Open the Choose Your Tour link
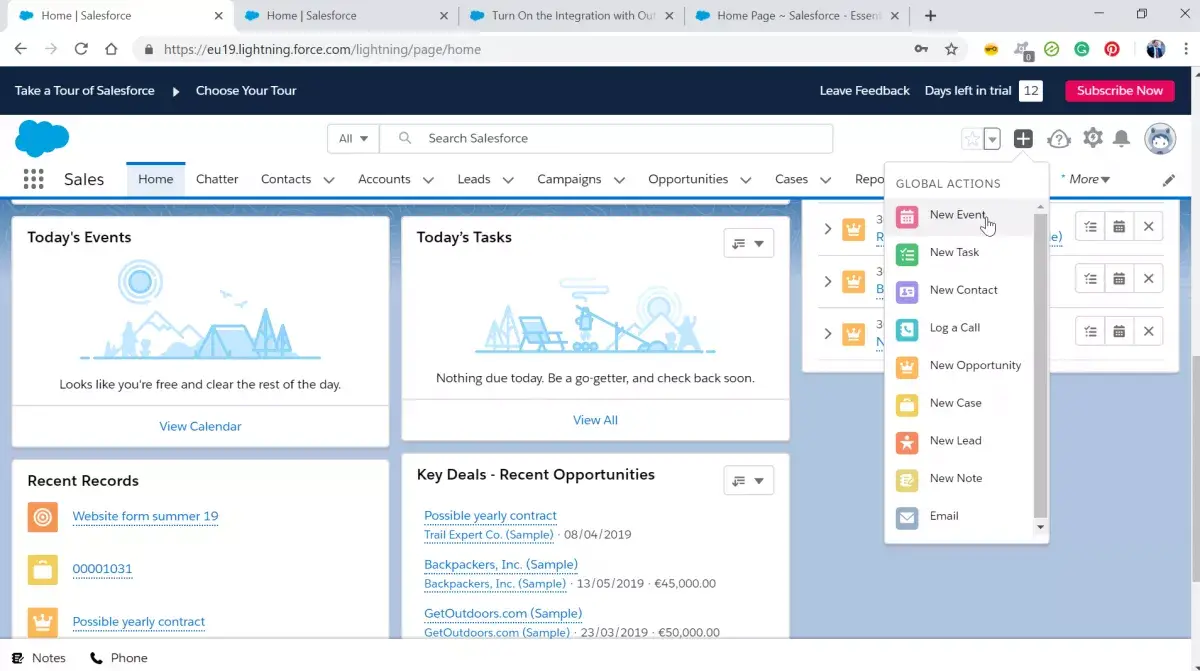Viewport: 1200px width, 671px height. [x=246, y=90]
